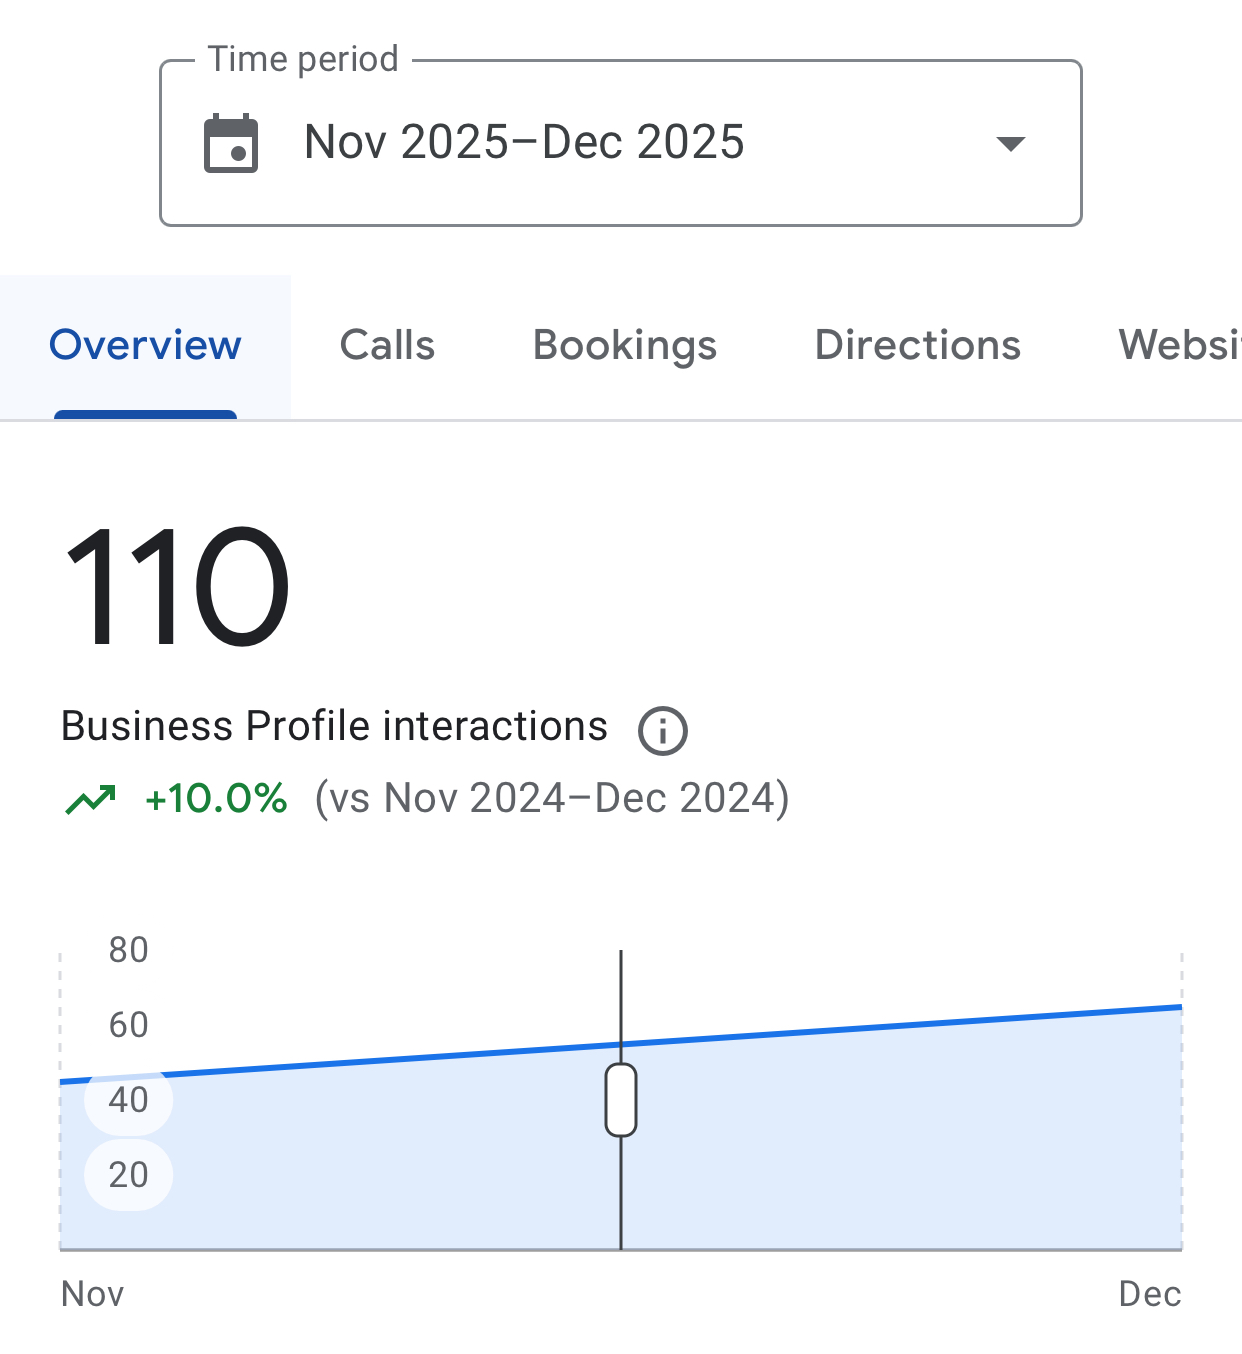Screen dimensions: 1242x1354
Task: Select the Directions tab
Action: click(x=917, y=345)
